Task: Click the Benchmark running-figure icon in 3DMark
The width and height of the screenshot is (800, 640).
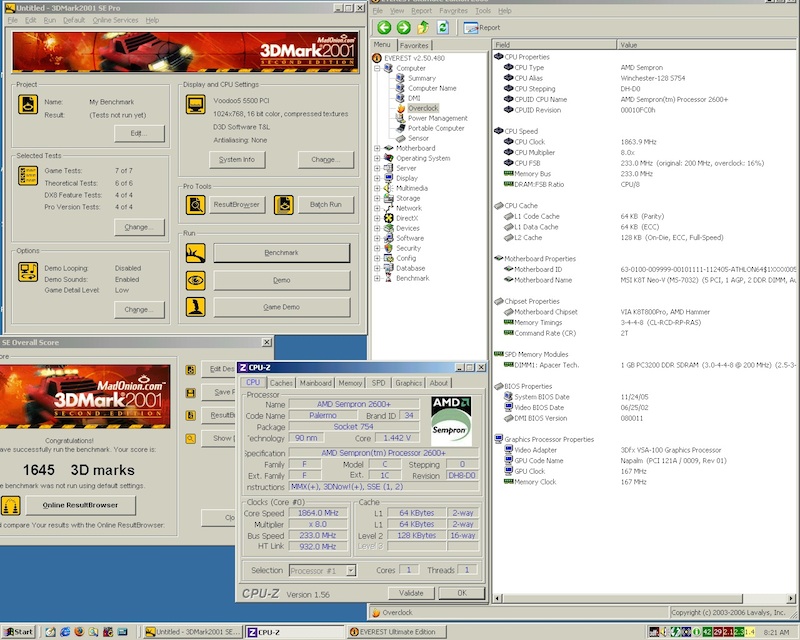Action: (195, 253)
